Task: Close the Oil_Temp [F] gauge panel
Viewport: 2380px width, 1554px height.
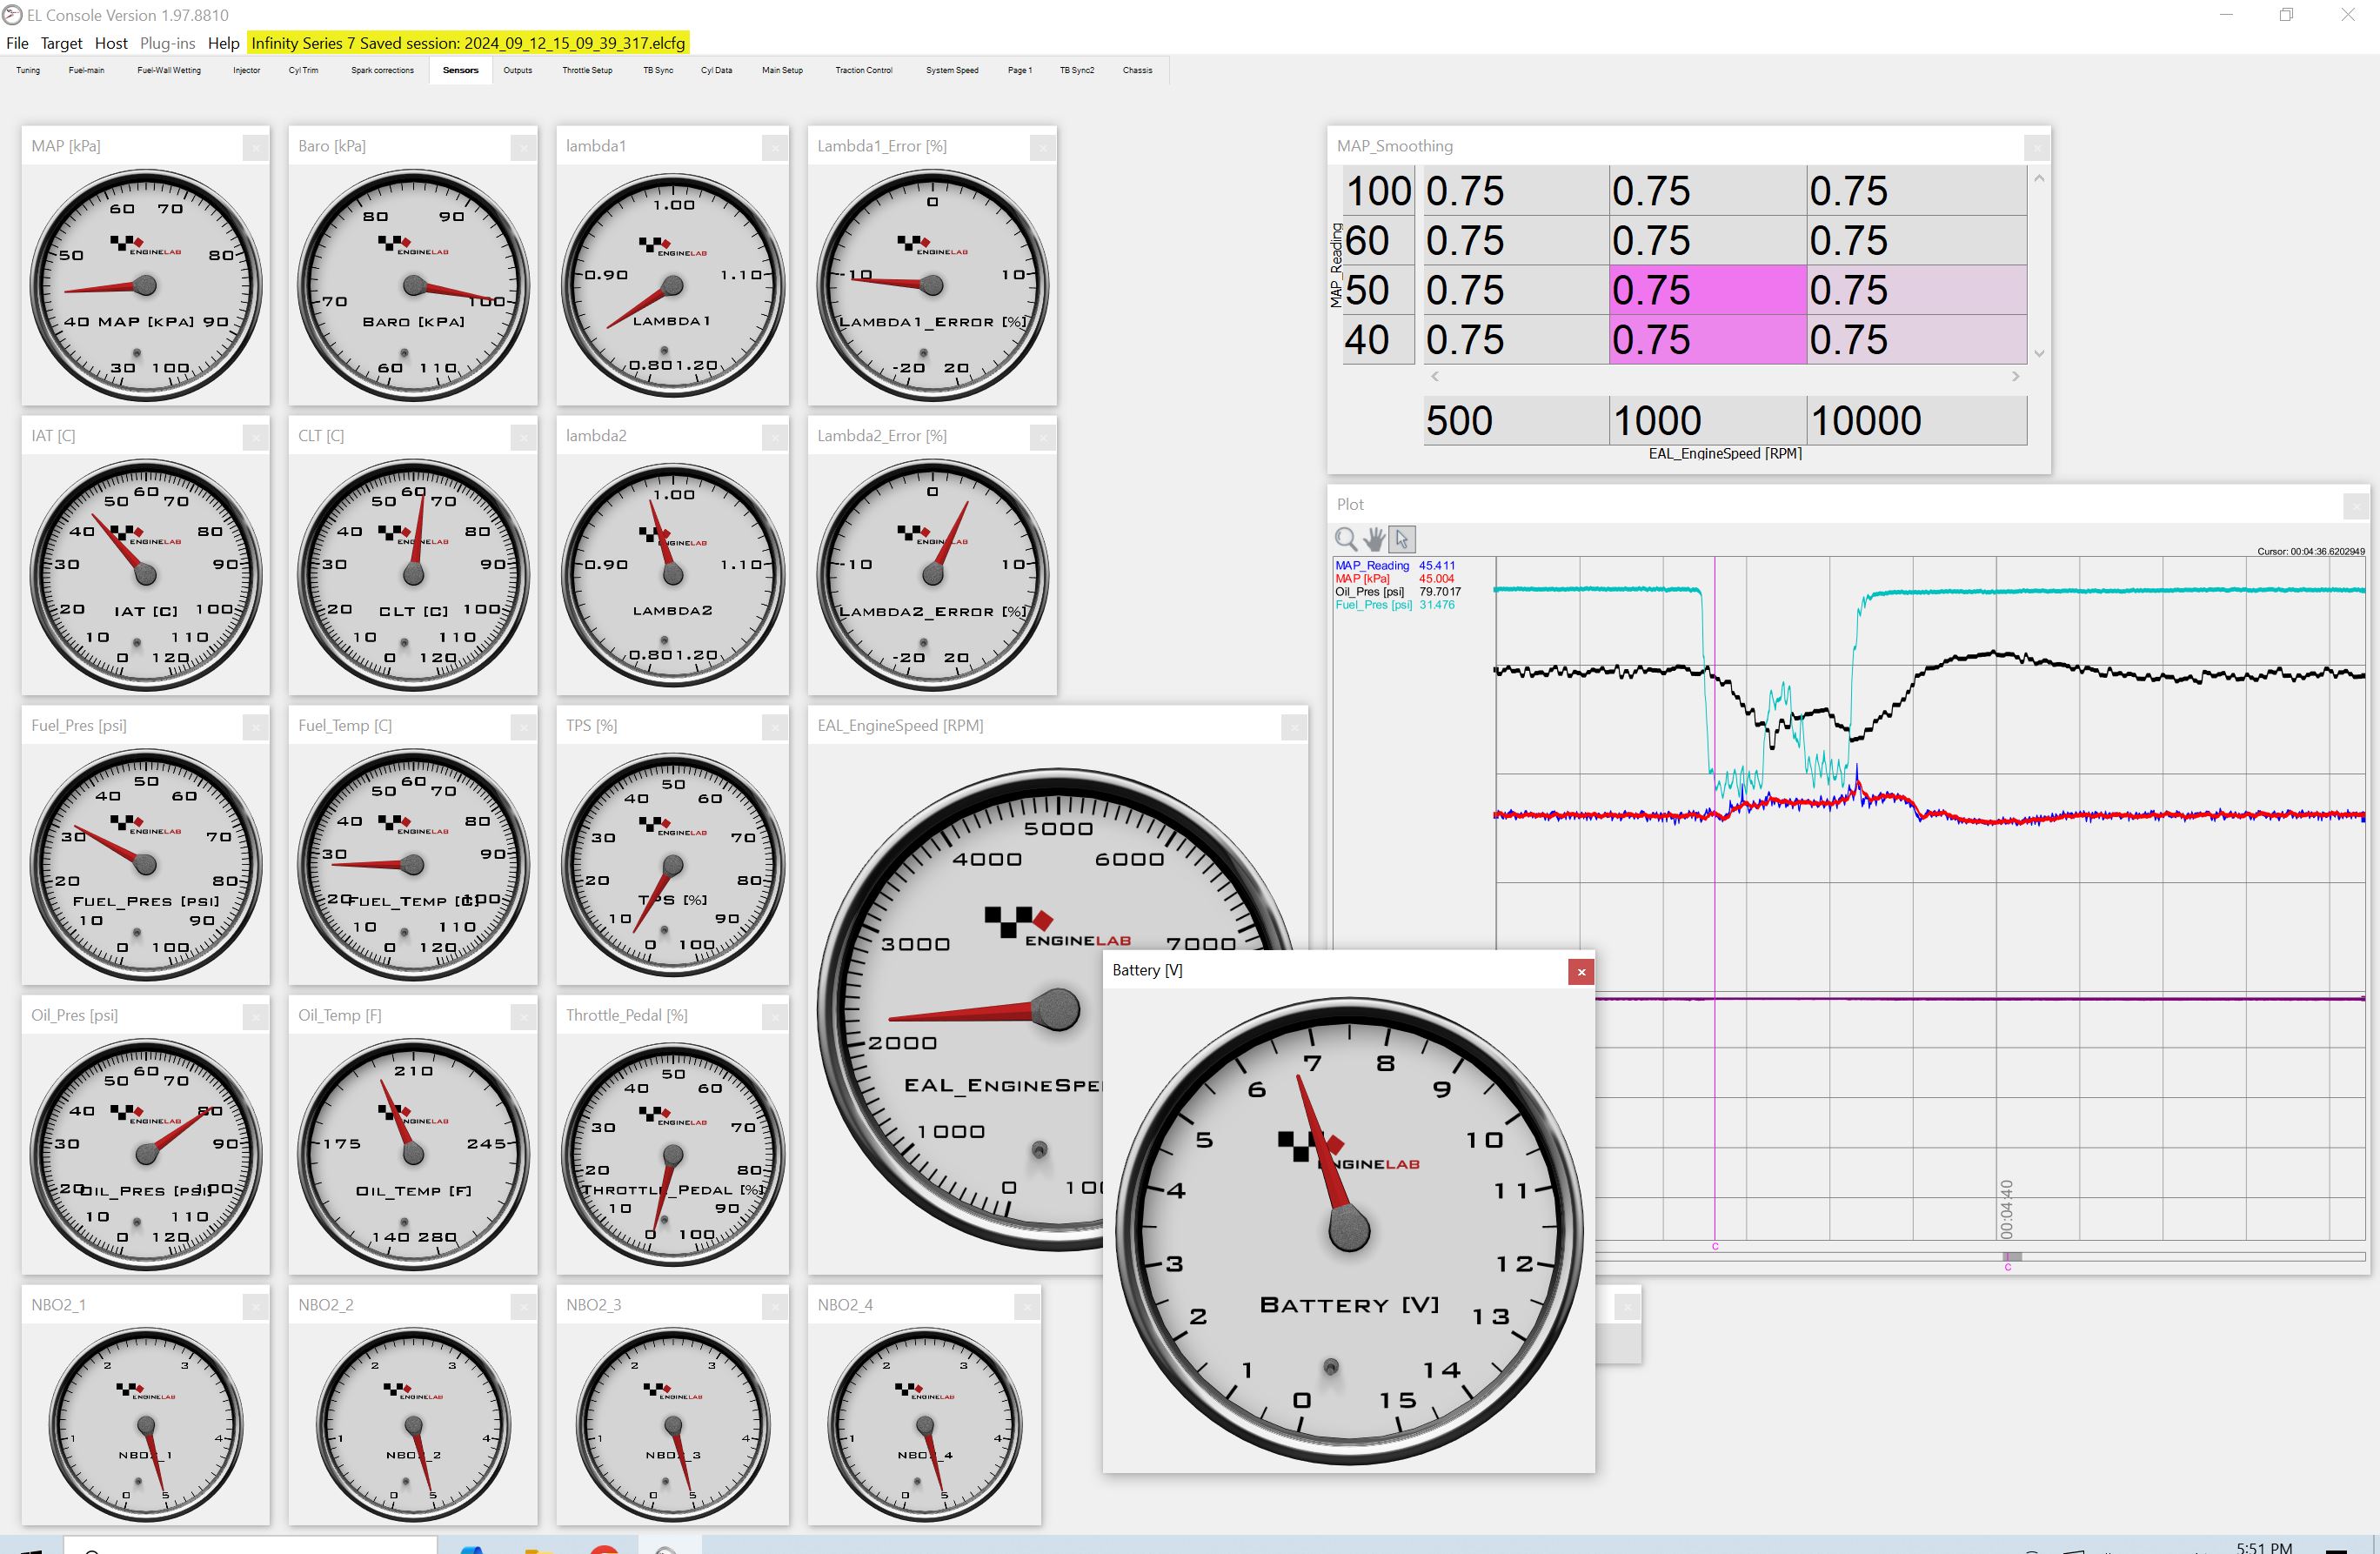Action: (x=523, y=1017)
